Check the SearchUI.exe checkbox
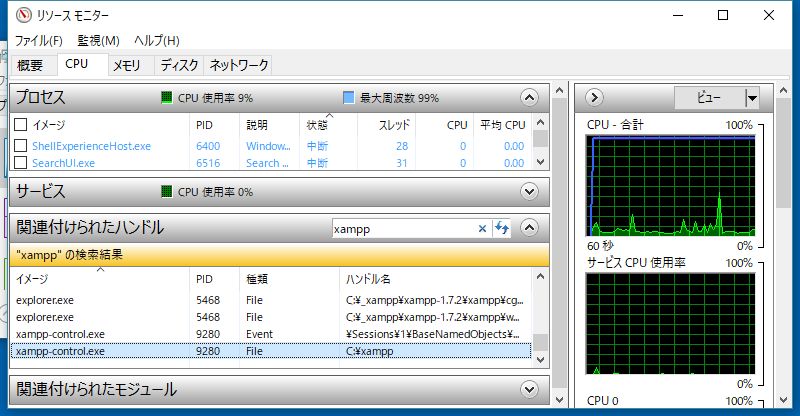800x416 pixels. [20, 163]
